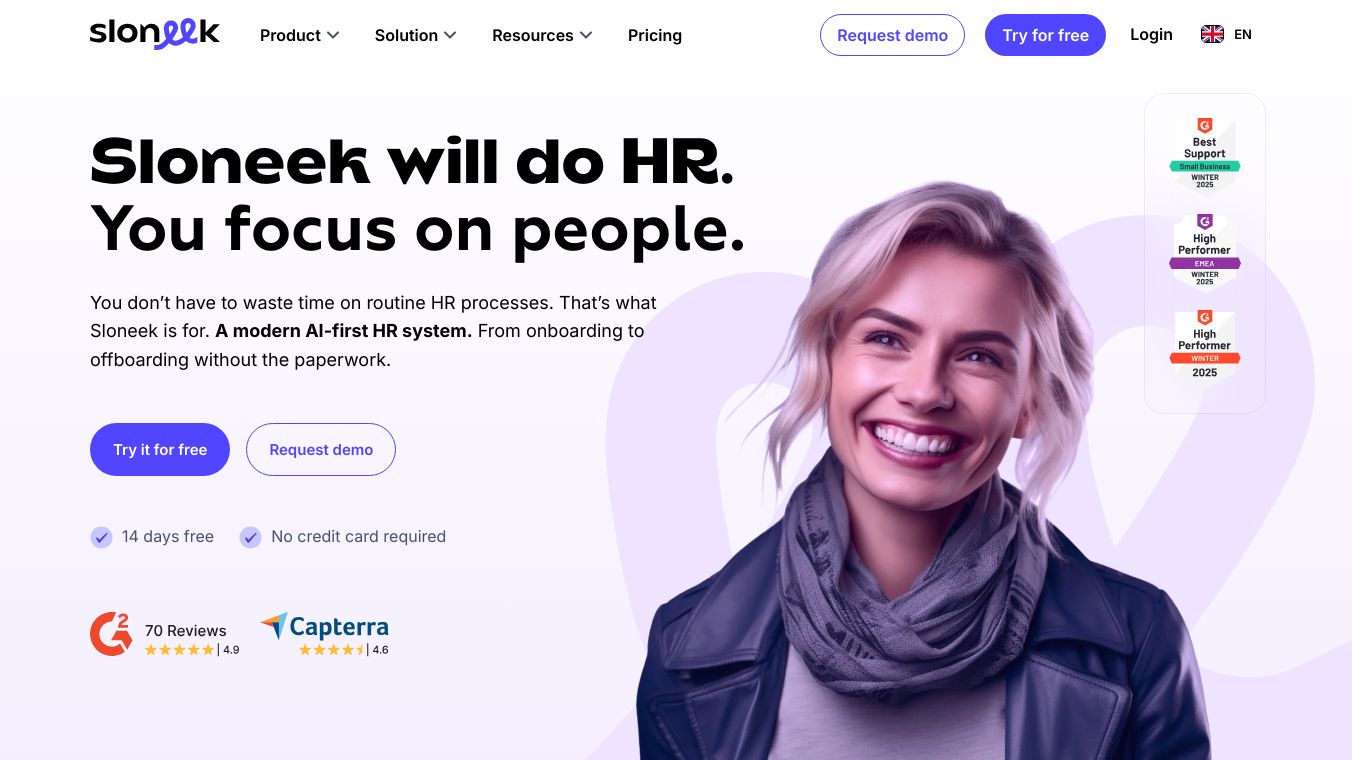Click the header Request demo button

click(892, 35)
